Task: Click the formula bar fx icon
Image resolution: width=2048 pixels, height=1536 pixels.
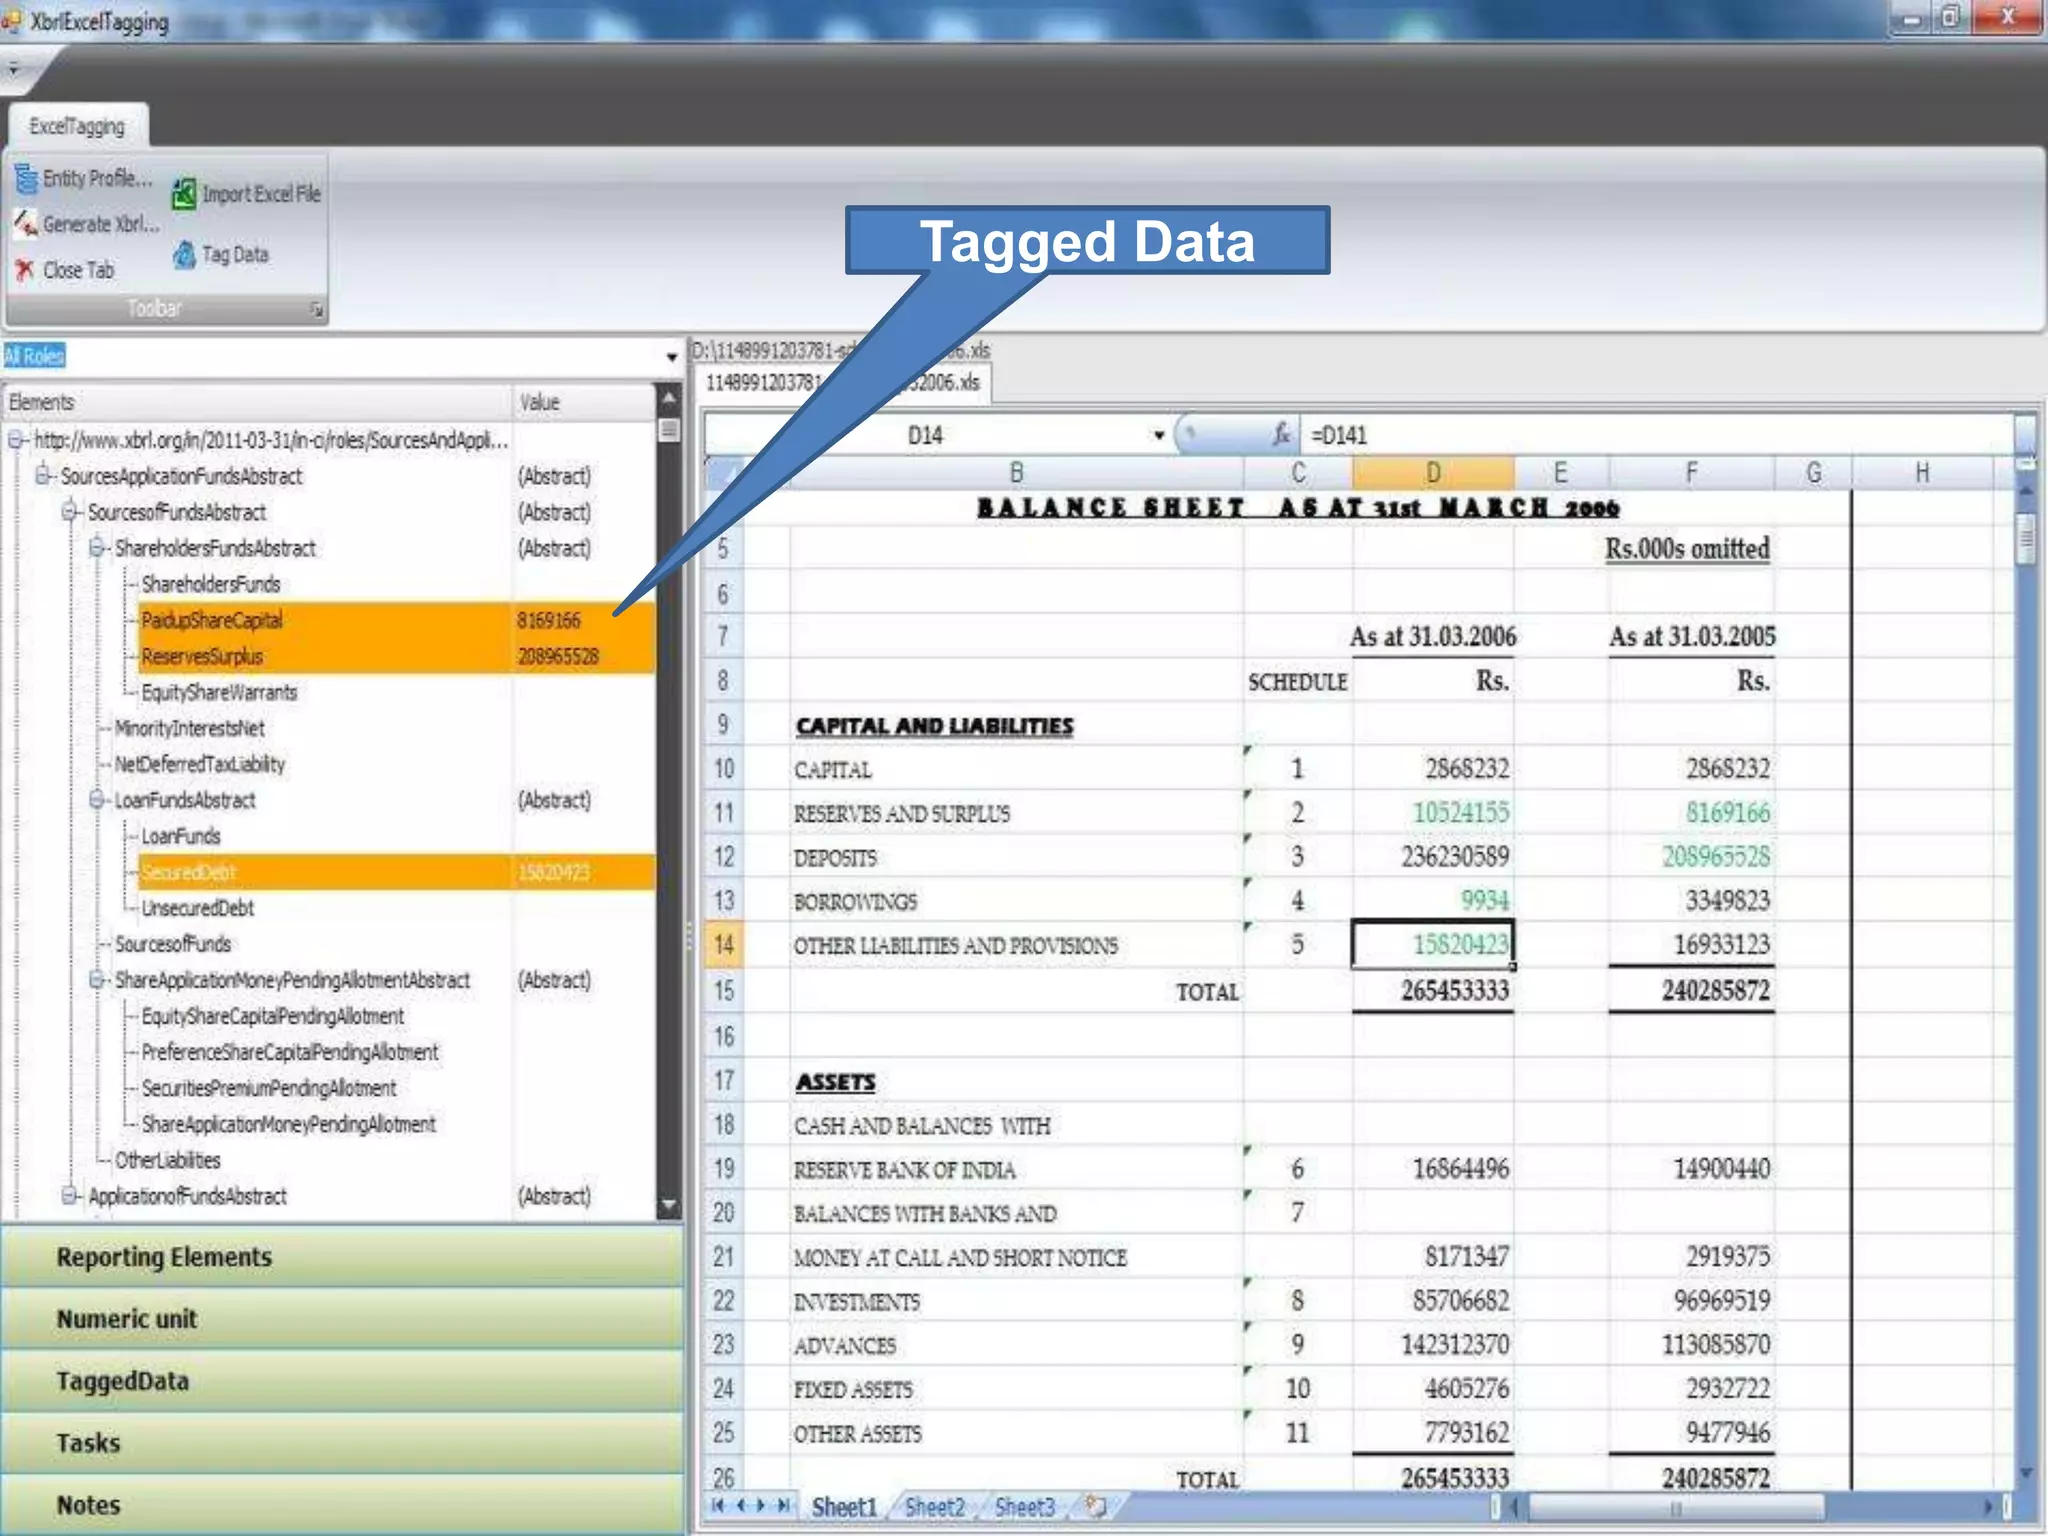Action: [x=1282, y=435]
